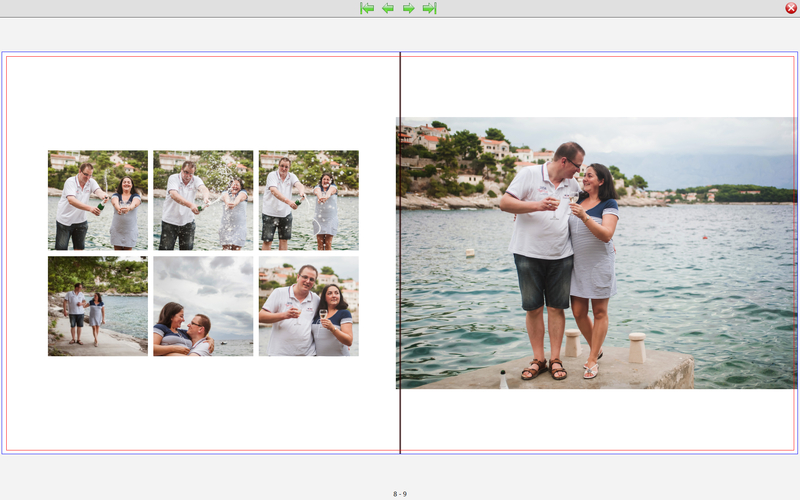
Task: Select the bottom-right photo of couple toasting
Action: 308,306
